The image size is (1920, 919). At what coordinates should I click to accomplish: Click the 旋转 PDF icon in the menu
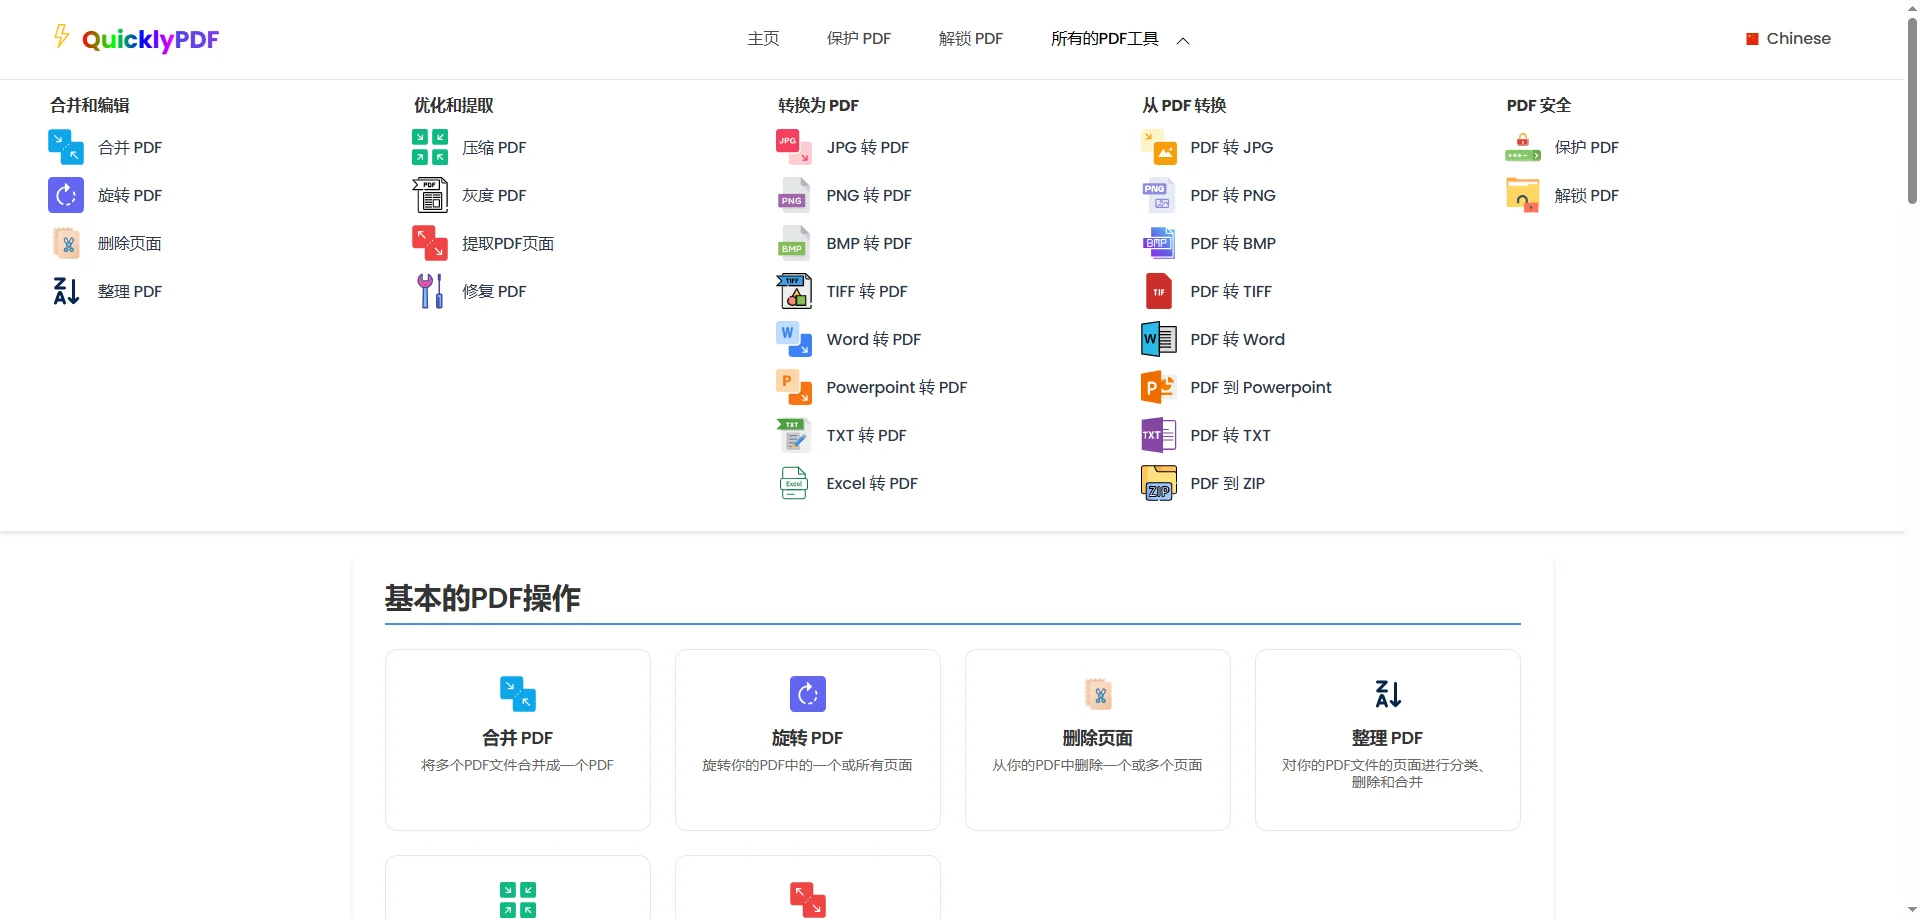66,195
